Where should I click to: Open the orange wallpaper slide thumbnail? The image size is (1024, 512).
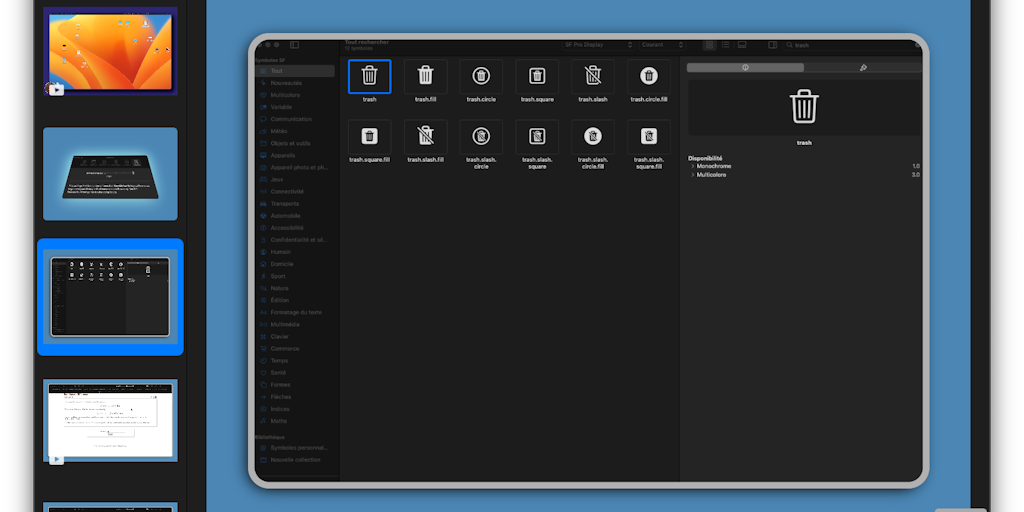point(110,51)
